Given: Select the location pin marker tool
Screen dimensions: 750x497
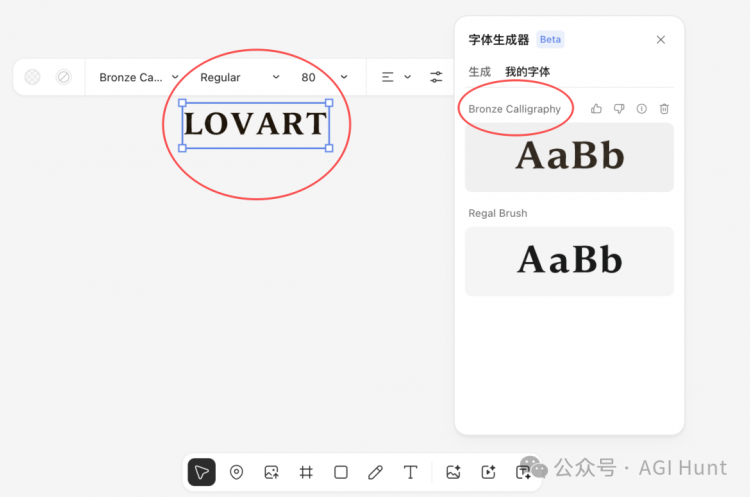Looking at the screenshot, I should coord(236,472).
